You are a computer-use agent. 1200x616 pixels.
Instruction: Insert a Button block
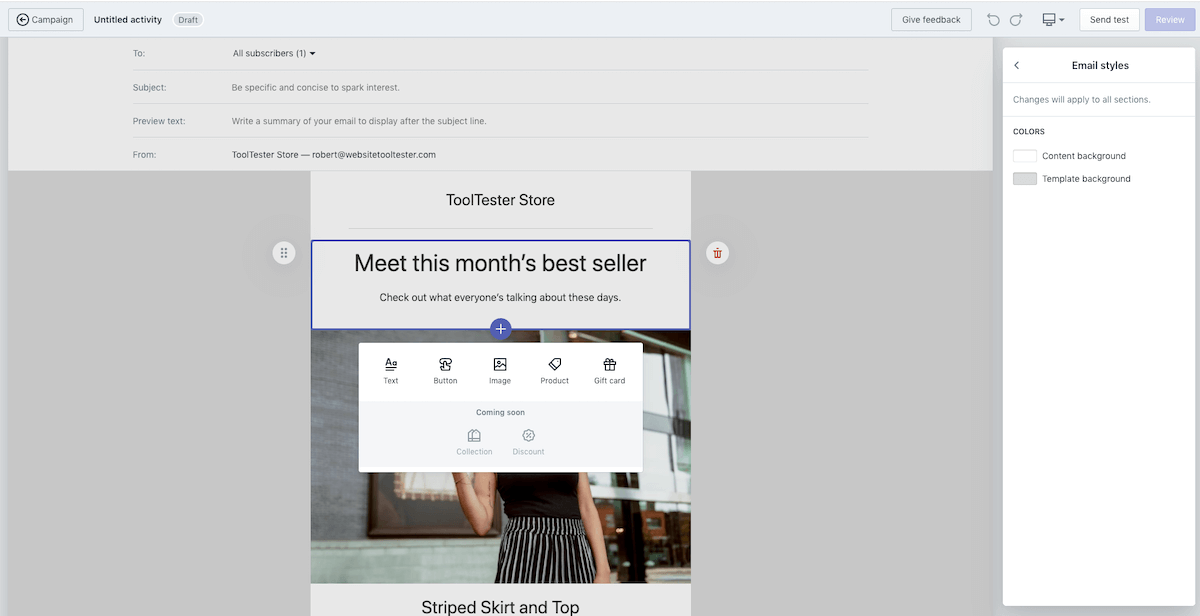[x=445, y=371]
